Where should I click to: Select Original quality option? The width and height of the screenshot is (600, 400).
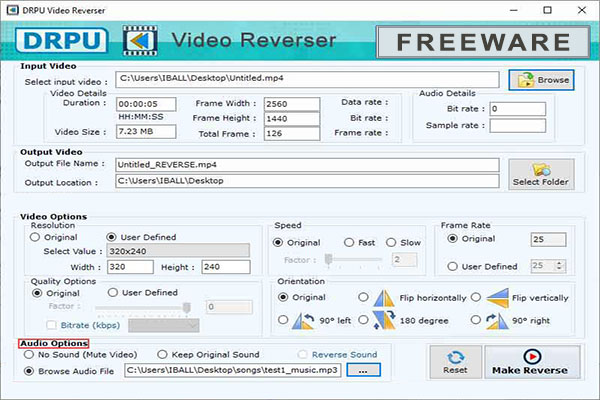[37, 293]
